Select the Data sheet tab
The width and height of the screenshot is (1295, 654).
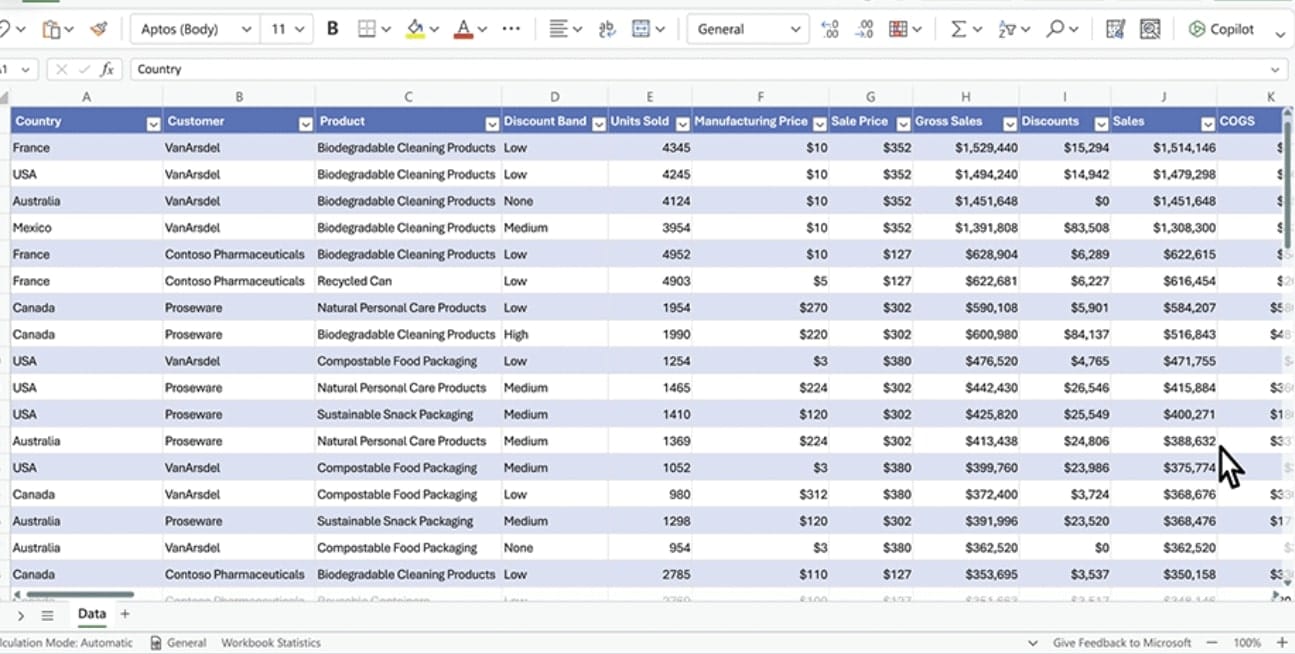(91, 614)
